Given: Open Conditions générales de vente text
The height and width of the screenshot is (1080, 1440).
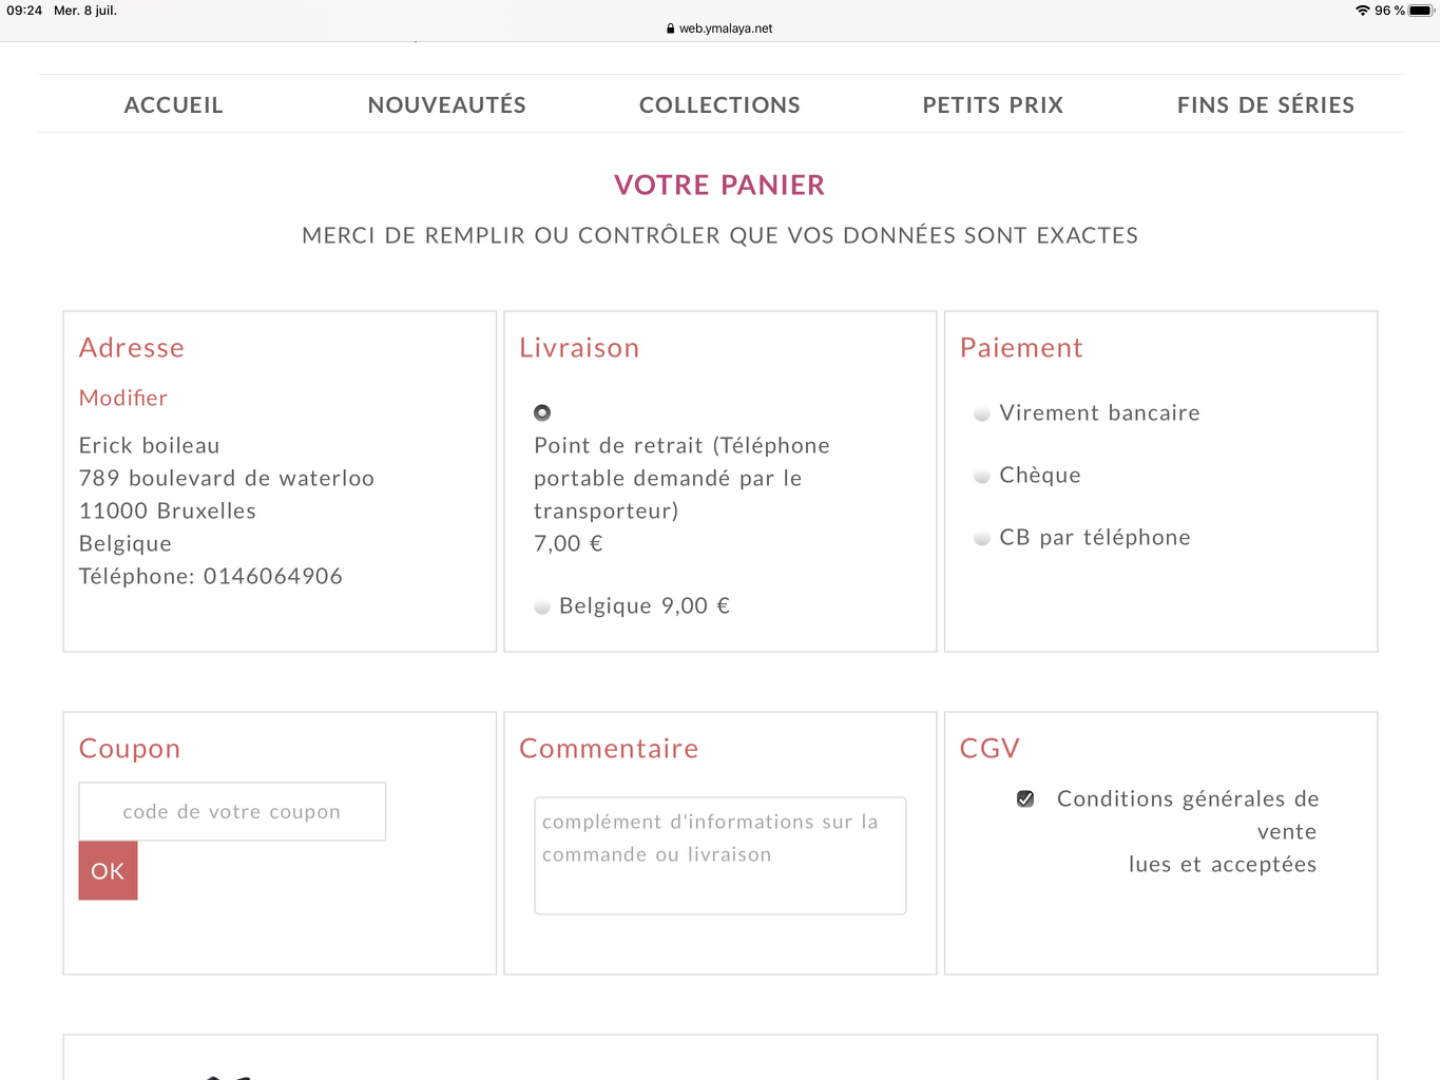Looking at the screenshot, I should point(1188,832).
